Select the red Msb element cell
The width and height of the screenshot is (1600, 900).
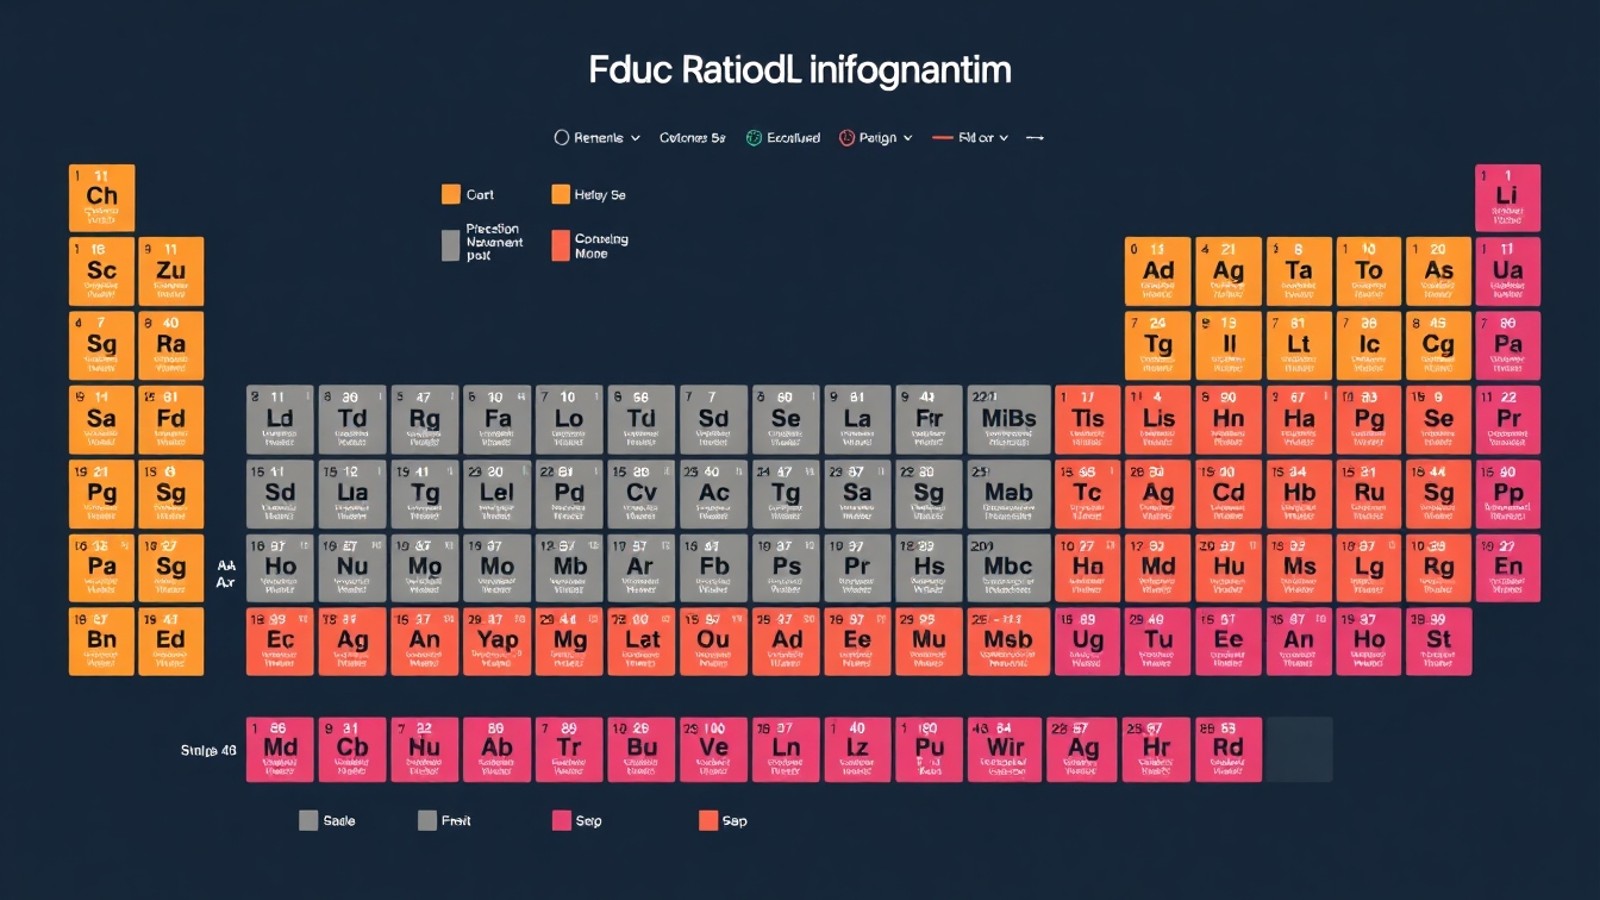pyautogui.click(x=1009, y=641)
